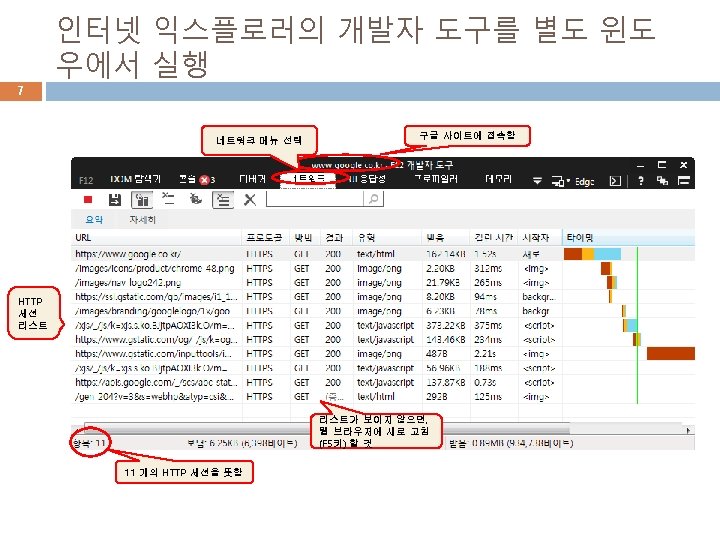Screen dimensions: 720x540
Task: Select nav_logo242.png request row
Action: pyautogui.click(x=383, y=282)
